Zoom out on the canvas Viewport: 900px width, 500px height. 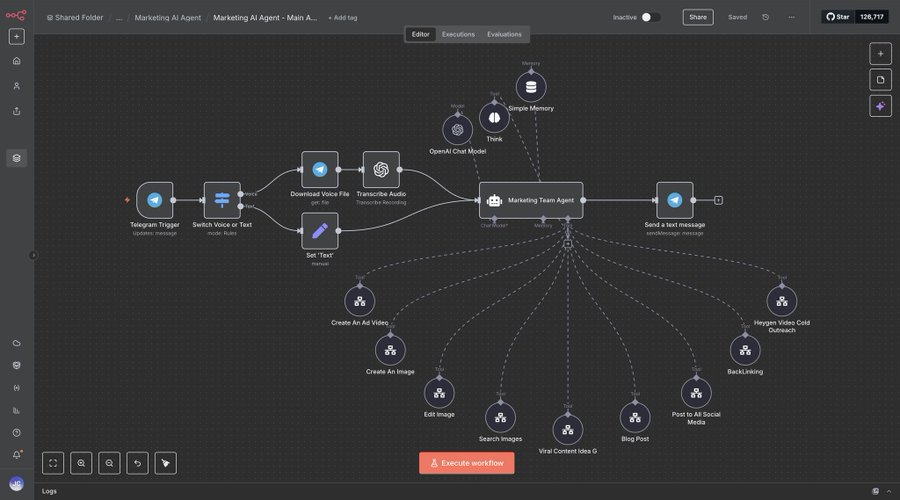[x=109, y=463]
